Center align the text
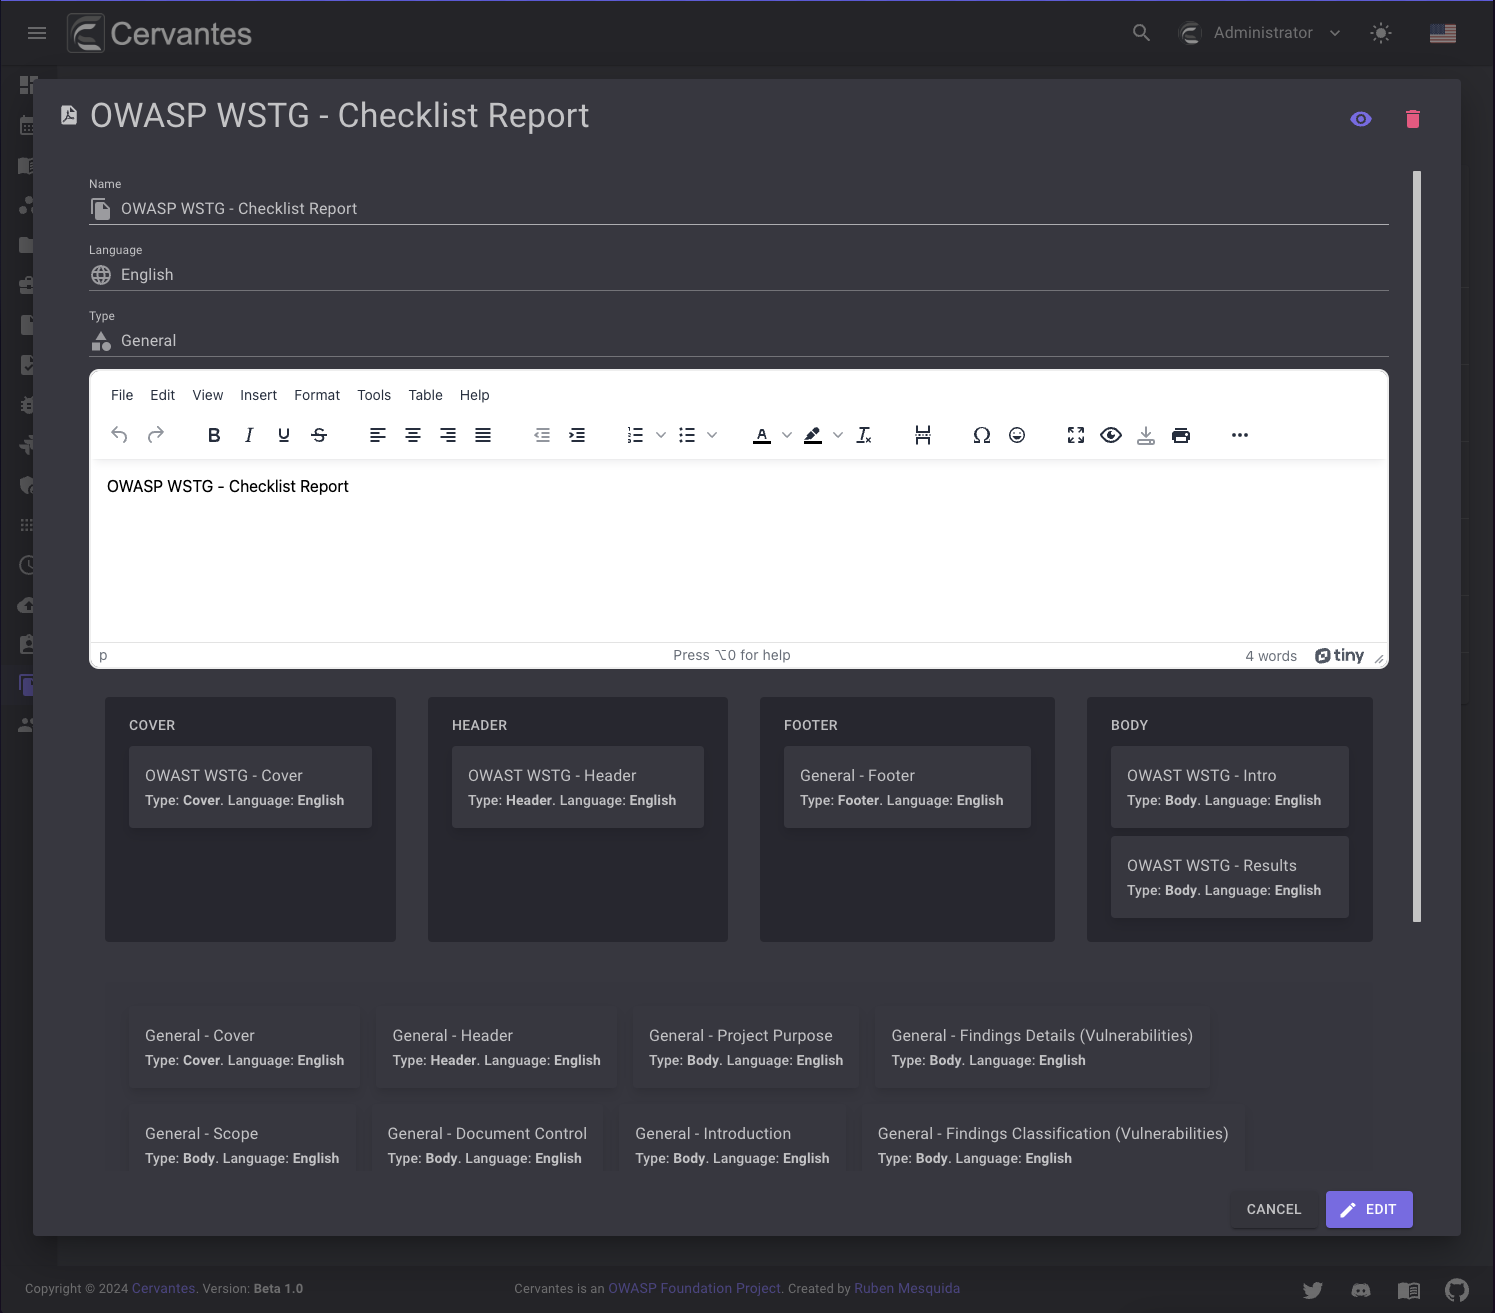The width and height of the screenshot is (1495, 1313). coord(413,435)
